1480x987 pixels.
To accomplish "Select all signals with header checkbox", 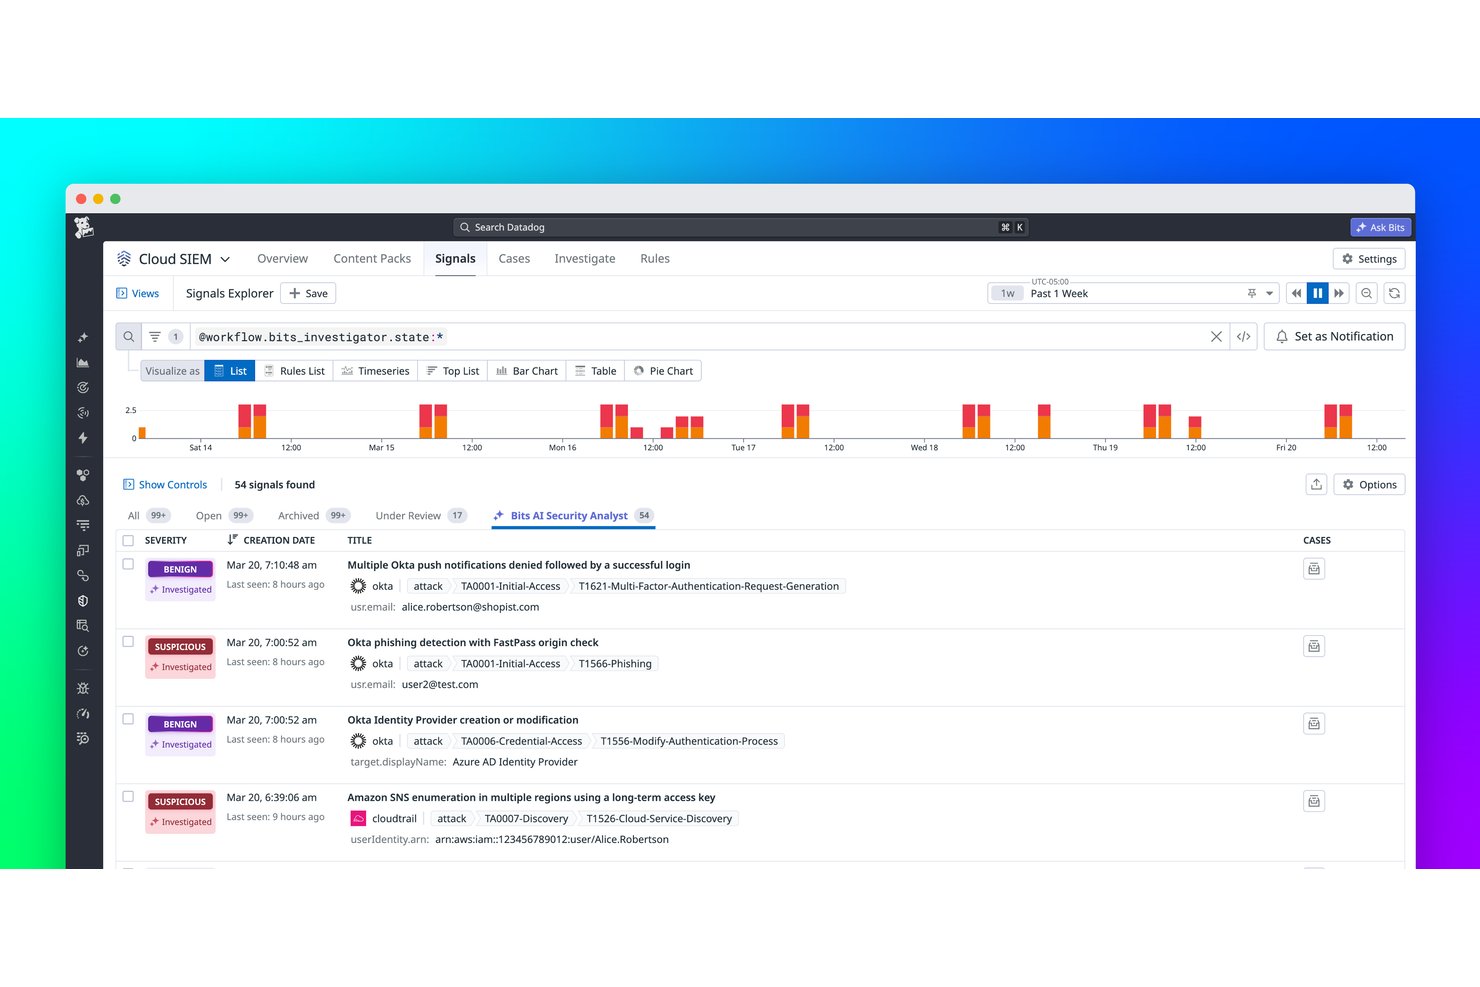I will pyautogui.click(x=128, y=540).
